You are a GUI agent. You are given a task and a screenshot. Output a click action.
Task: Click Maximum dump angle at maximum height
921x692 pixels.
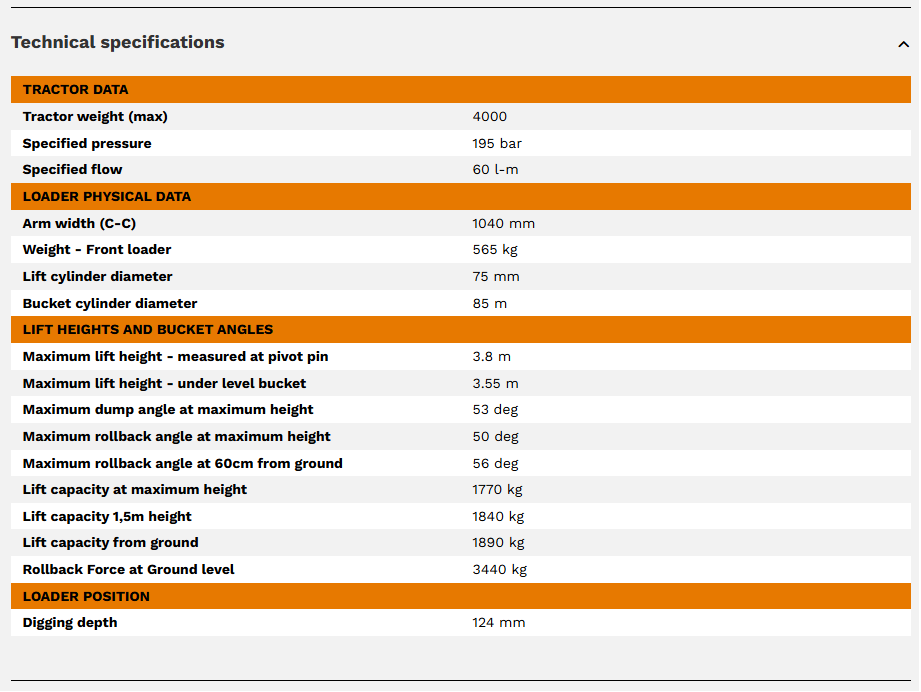168,410
